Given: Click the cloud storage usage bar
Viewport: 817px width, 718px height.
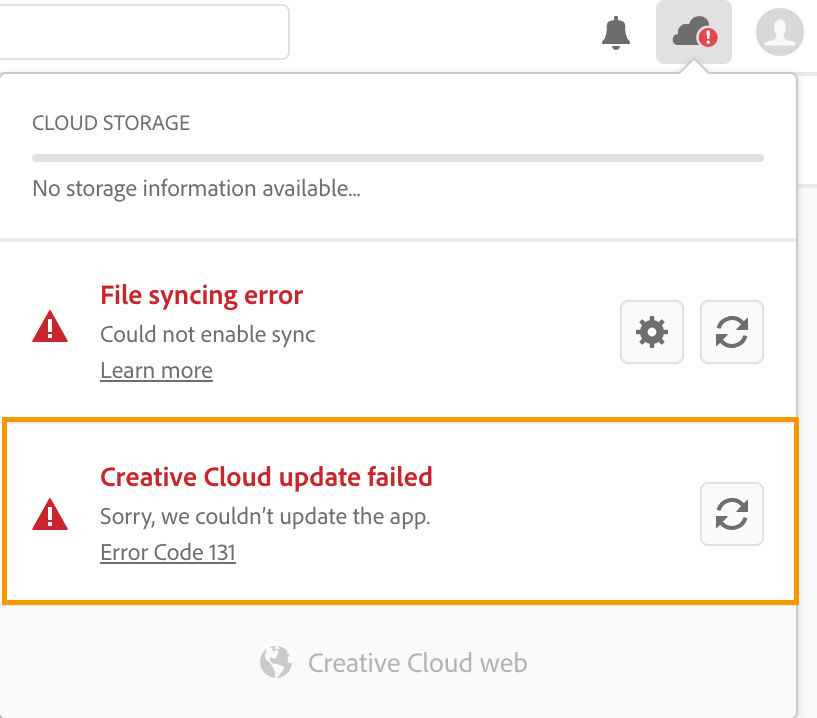Looking at the screenshot, I should (398, 158).
